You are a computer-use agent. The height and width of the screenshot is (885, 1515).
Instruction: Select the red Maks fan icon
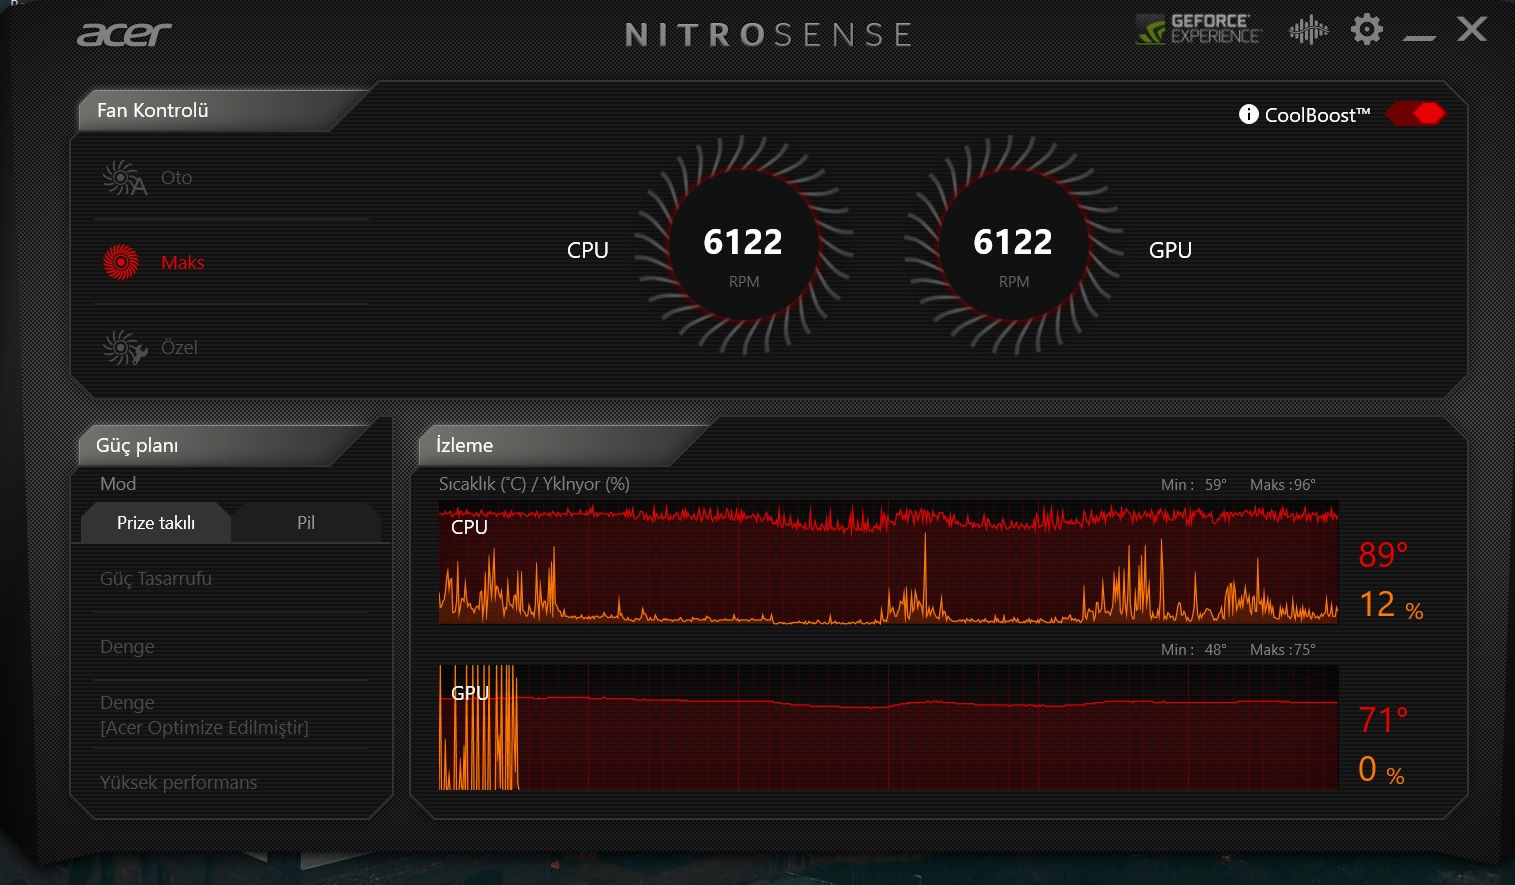121,262
